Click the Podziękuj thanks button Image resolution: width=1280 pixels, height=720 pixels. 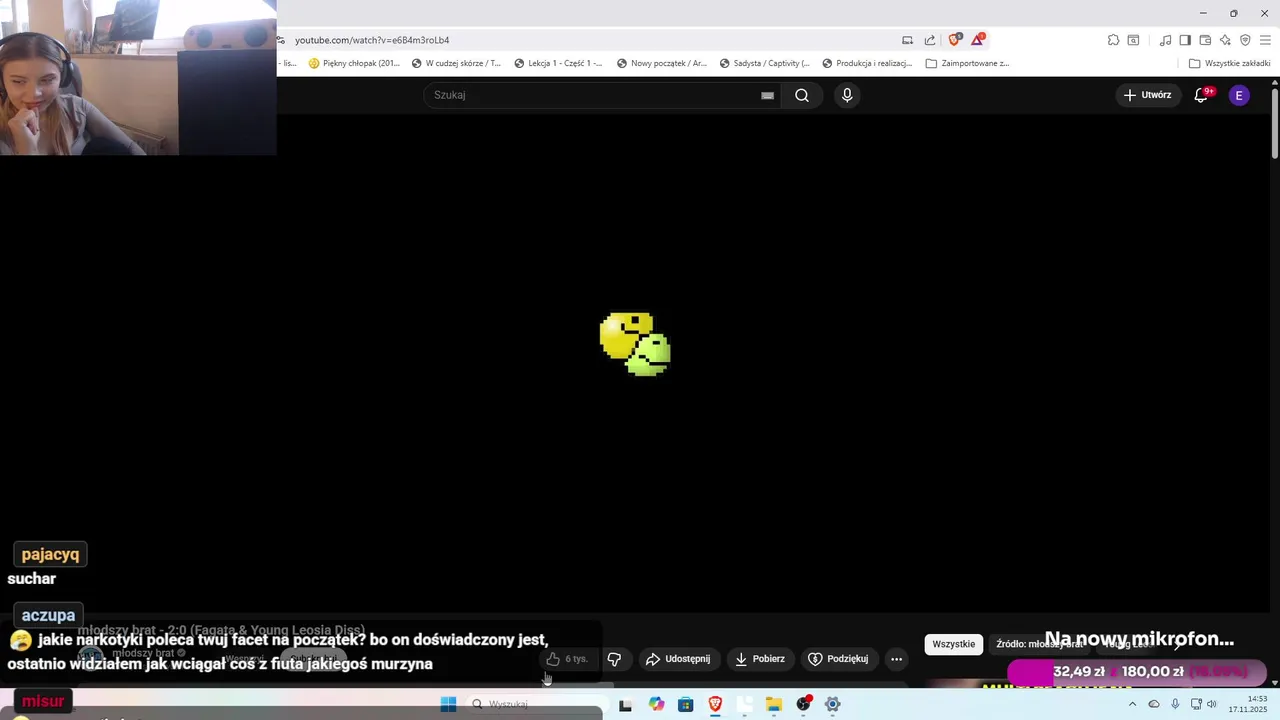pyautogui.click(x=838, y=659)
